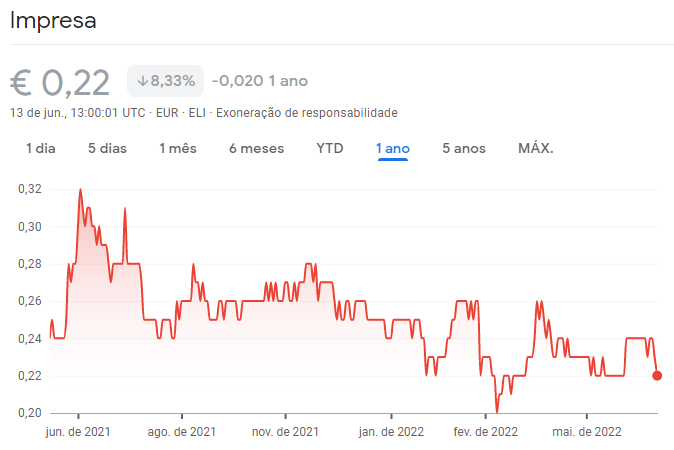Click the 0,20 y-axis label

click(x=30, y=413)
